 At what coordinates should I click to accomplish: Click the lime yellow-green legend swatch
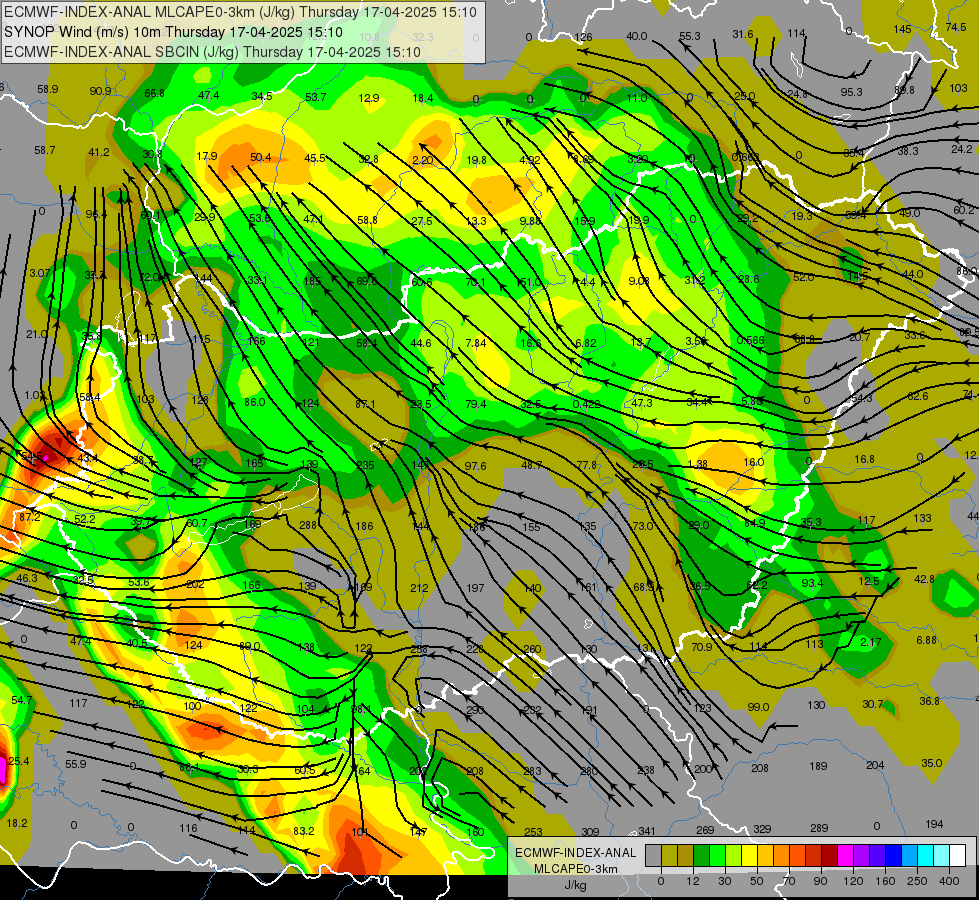pyautogui.click(x=734, y=855)
